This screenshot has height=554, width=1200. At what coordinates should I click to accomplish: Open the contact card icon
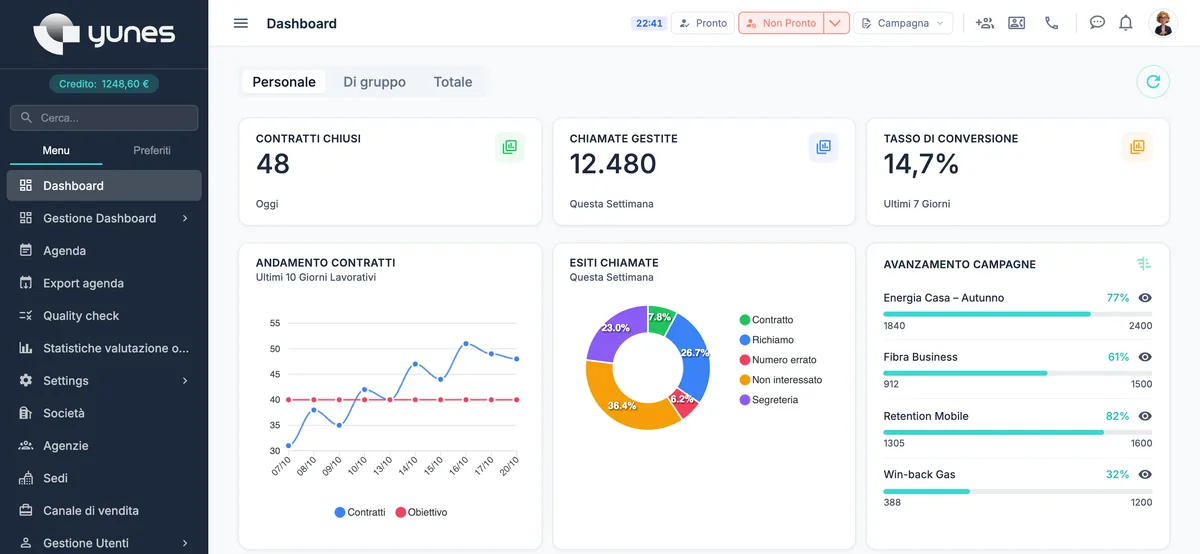point(1017,23)
